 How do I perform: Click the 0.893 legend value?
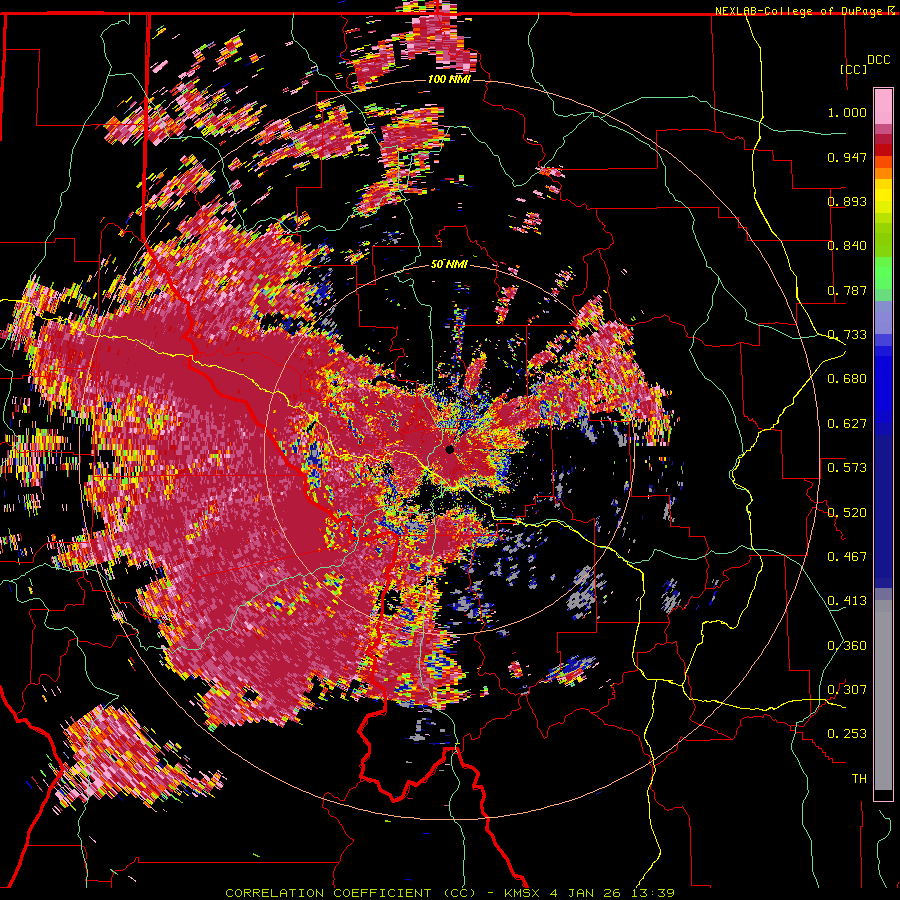pyautogui.click(x=847, y=201)
